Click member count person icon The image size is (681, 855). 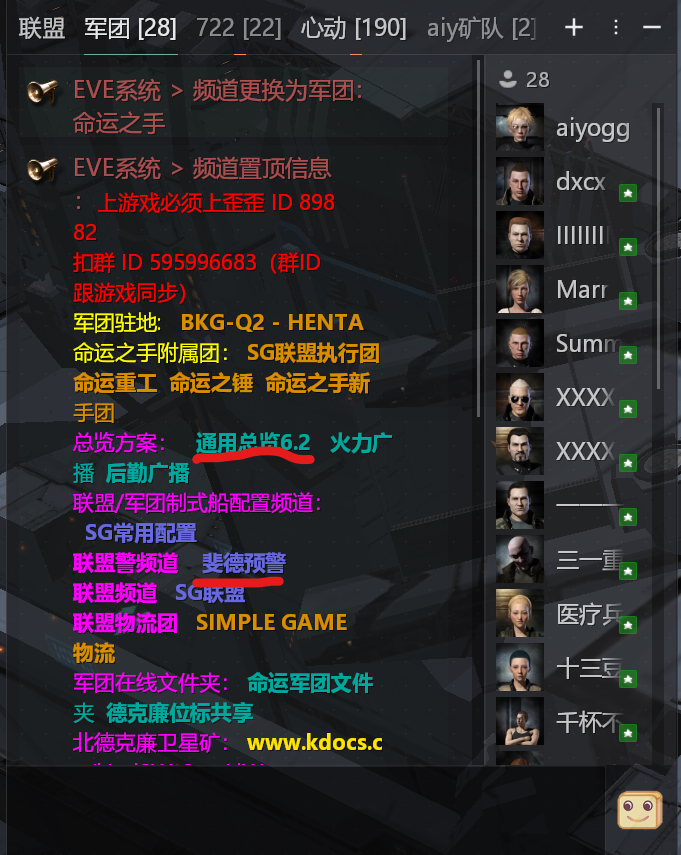click(508, 80)
